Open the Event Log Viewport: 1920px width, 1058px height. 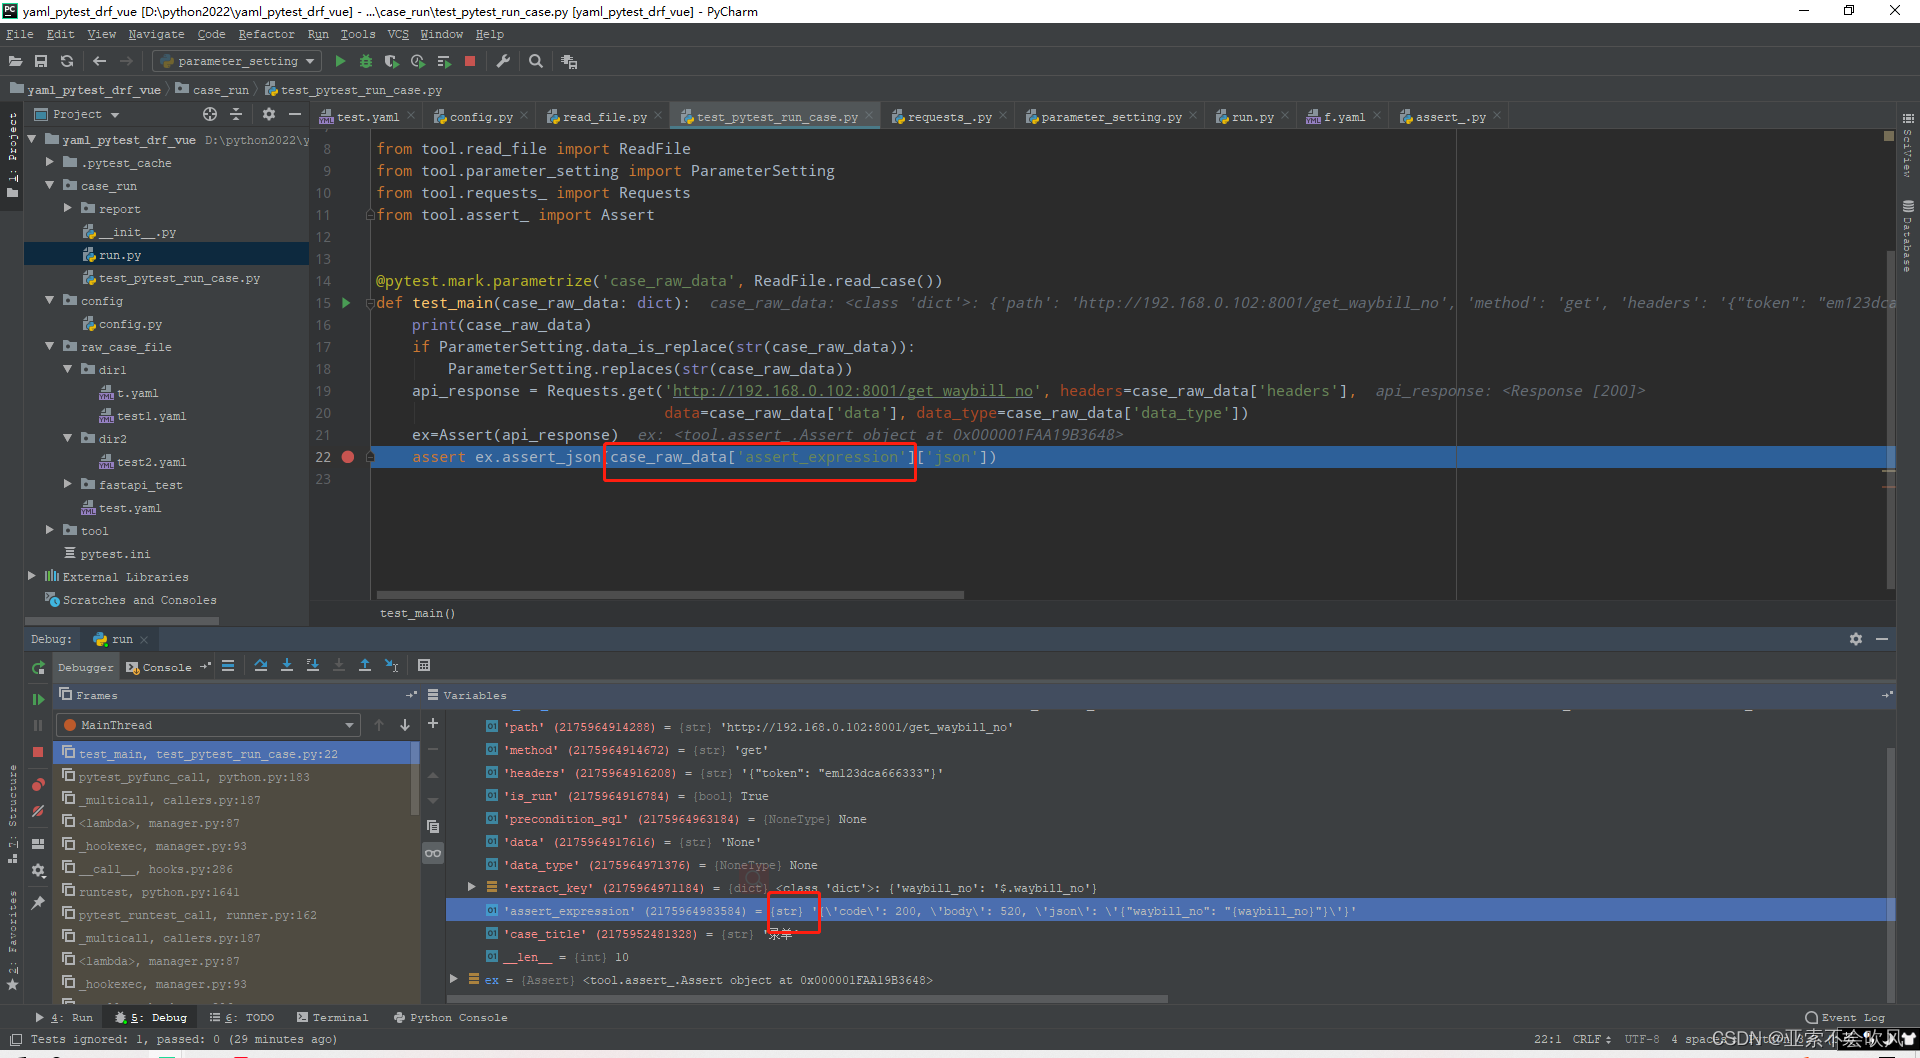coord(1846,1017)
